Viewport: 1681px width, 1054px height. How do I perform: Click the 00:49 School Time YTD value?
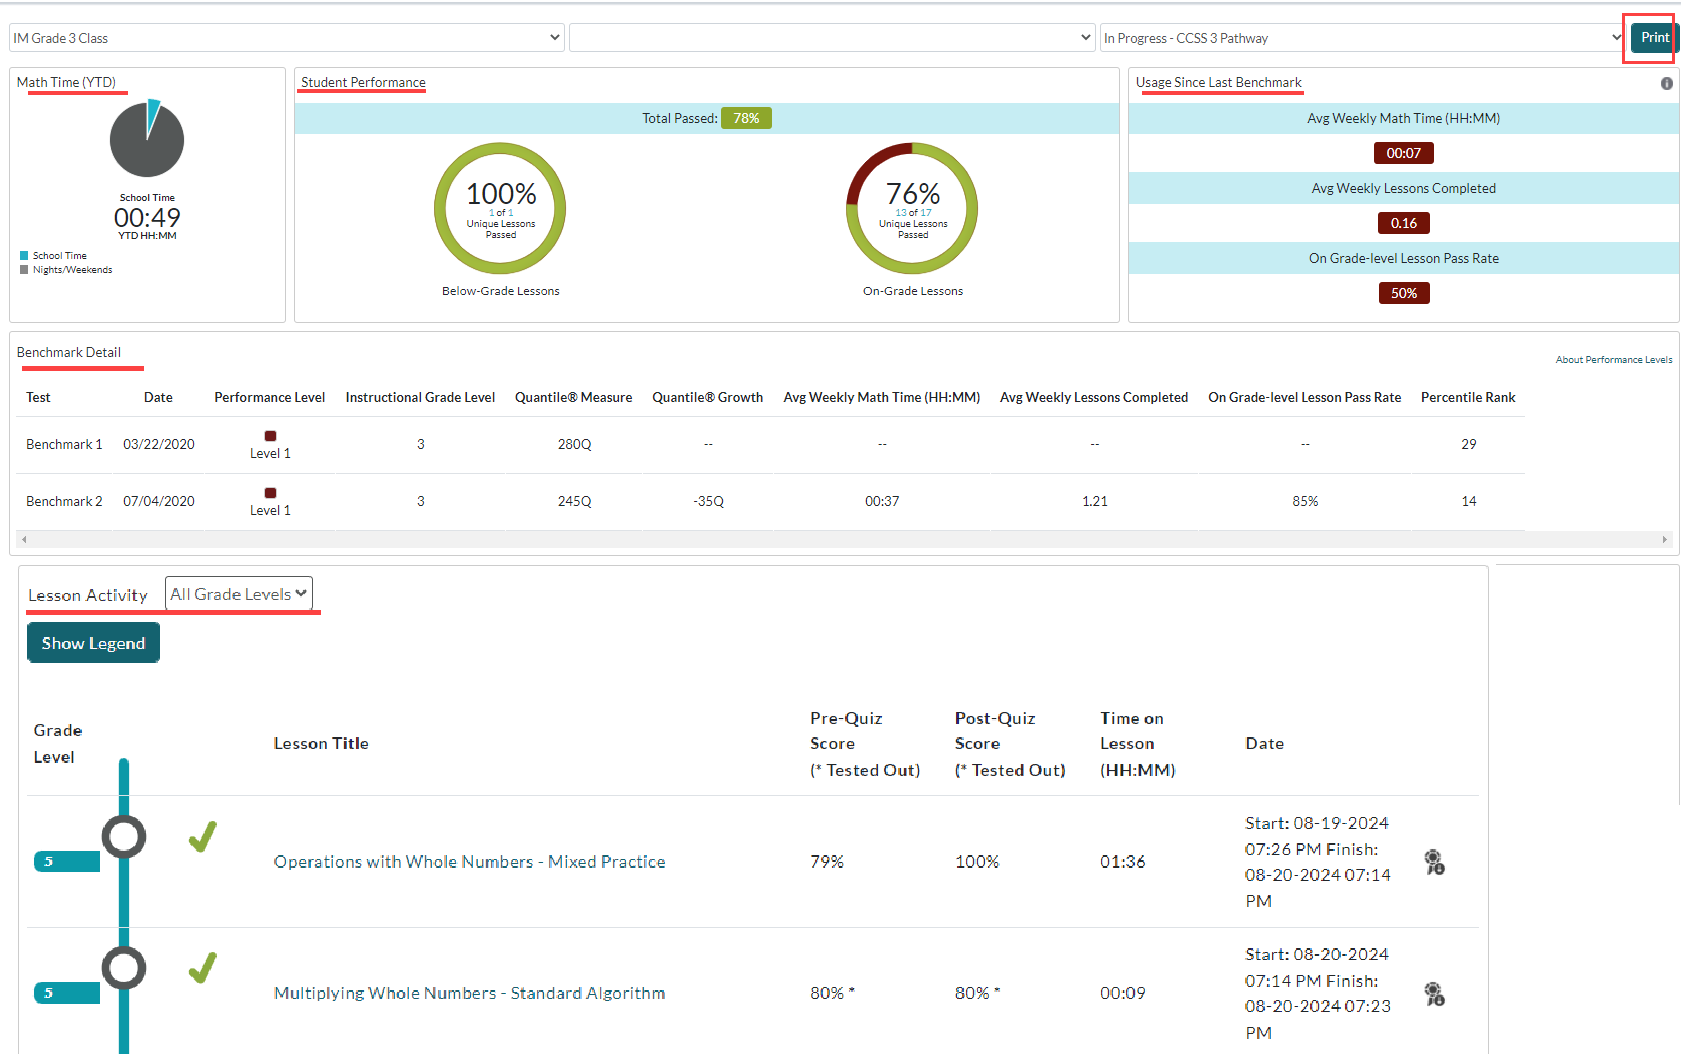[147, 218]
